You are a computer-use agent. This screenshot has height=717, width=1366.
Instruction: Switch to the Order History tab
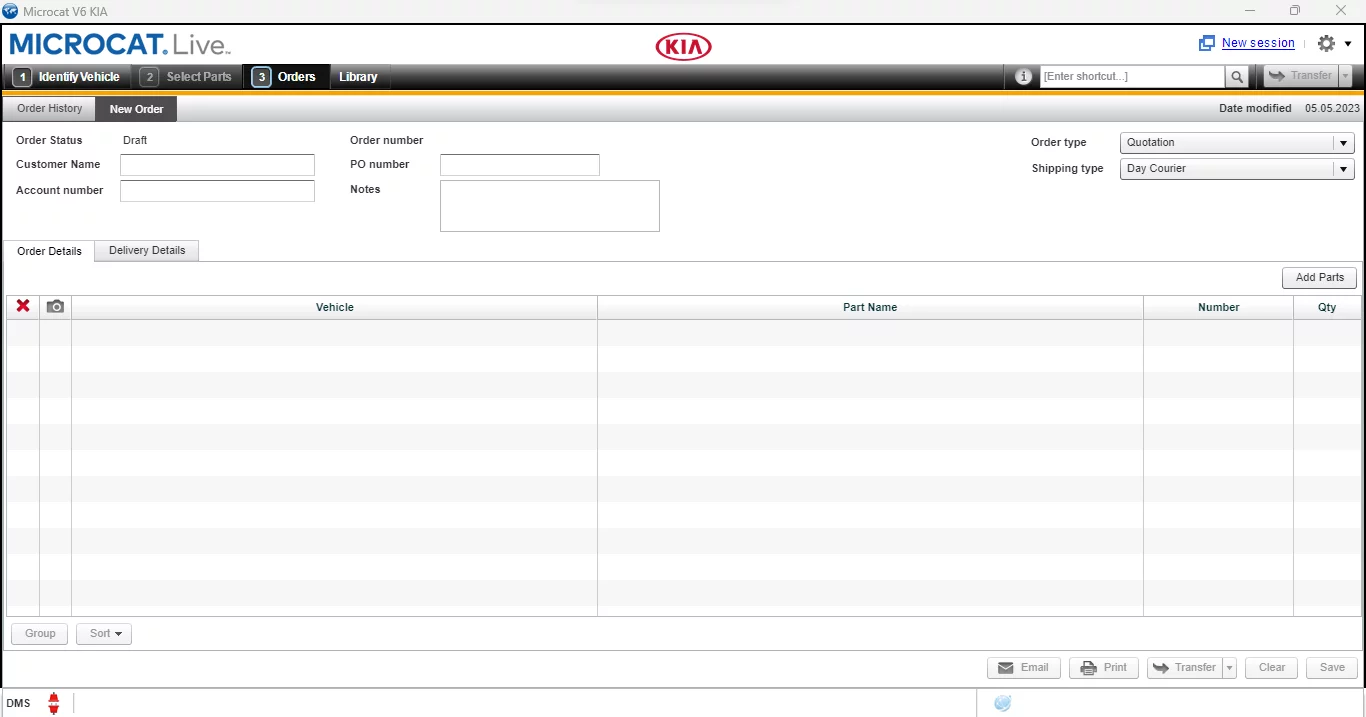[x=50, y=109]
